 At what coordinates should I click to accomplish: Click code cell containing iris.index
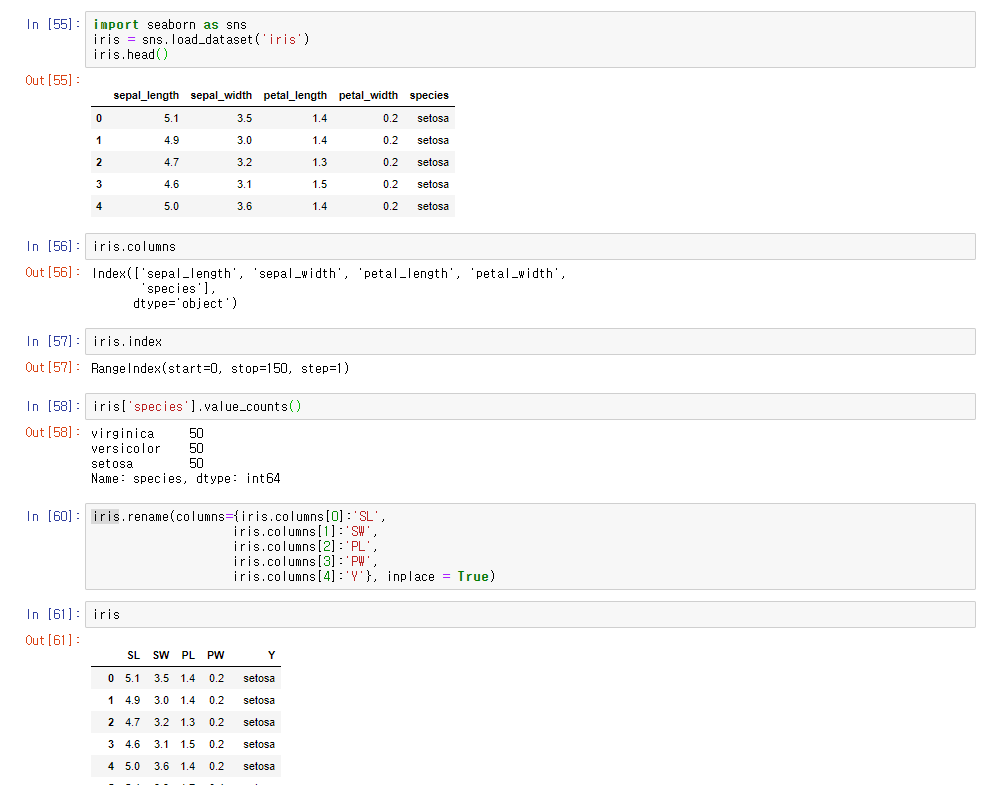click(530, 341)
